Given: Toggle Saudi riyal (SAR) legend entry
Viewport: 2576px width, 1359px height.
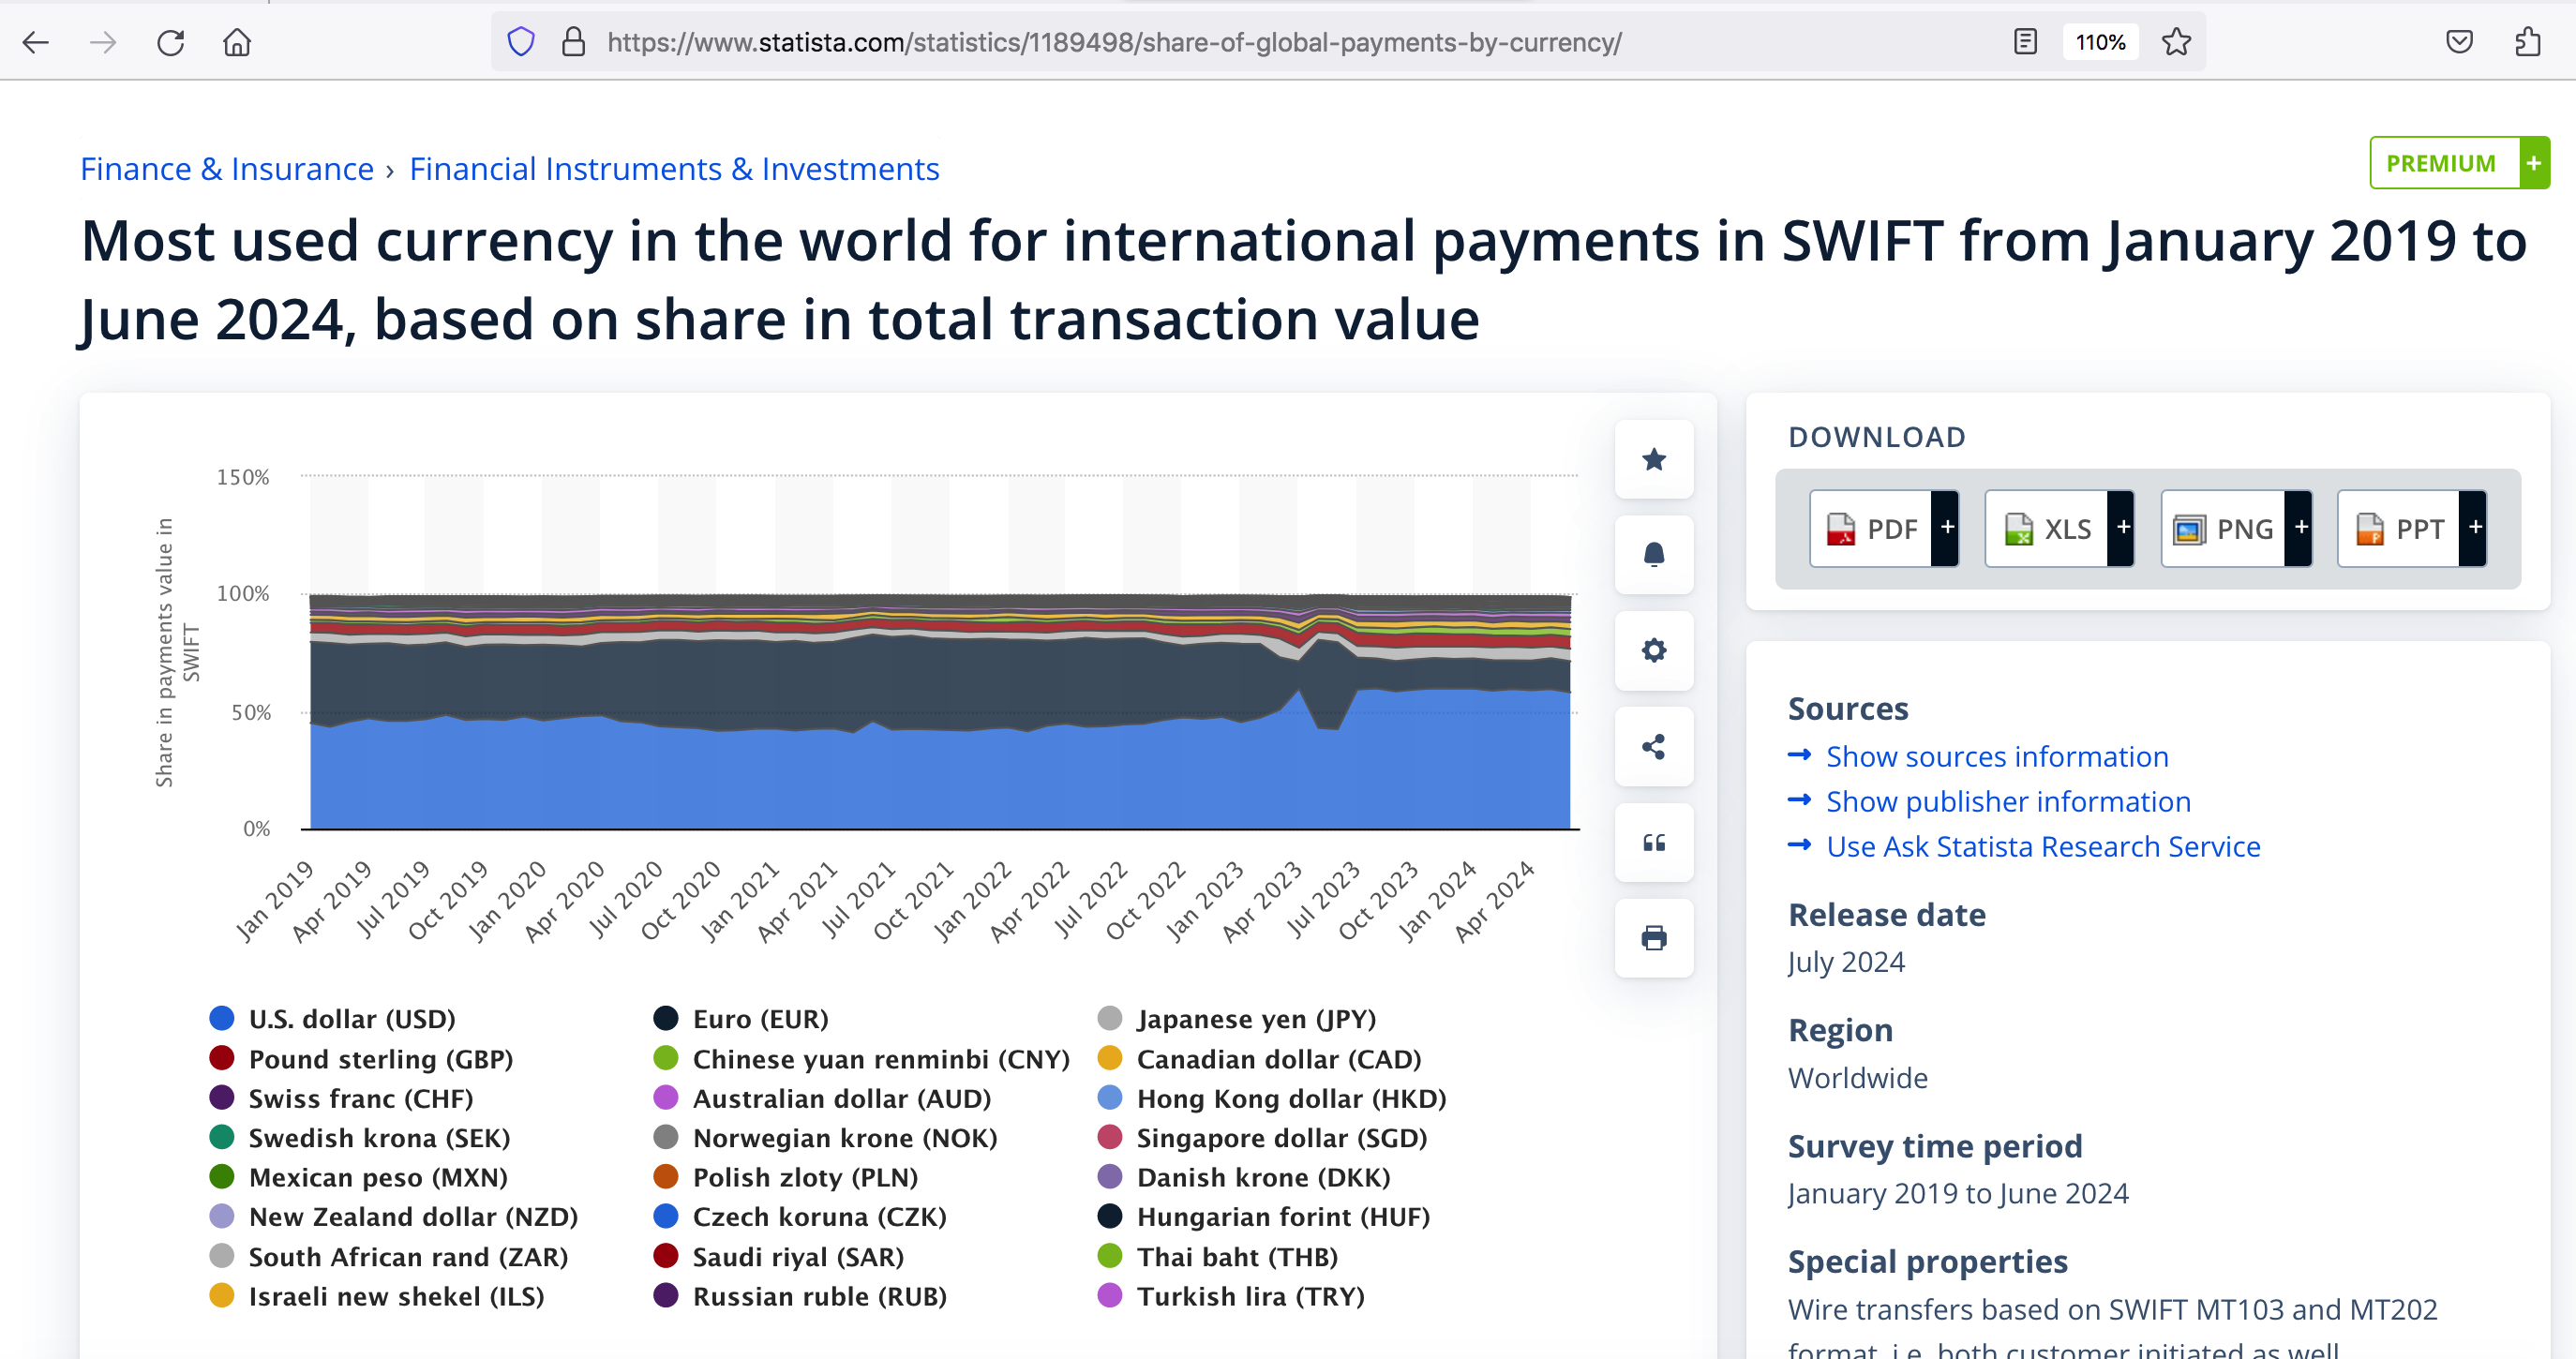Looking at the screenshot, I should click(779, 1257).
